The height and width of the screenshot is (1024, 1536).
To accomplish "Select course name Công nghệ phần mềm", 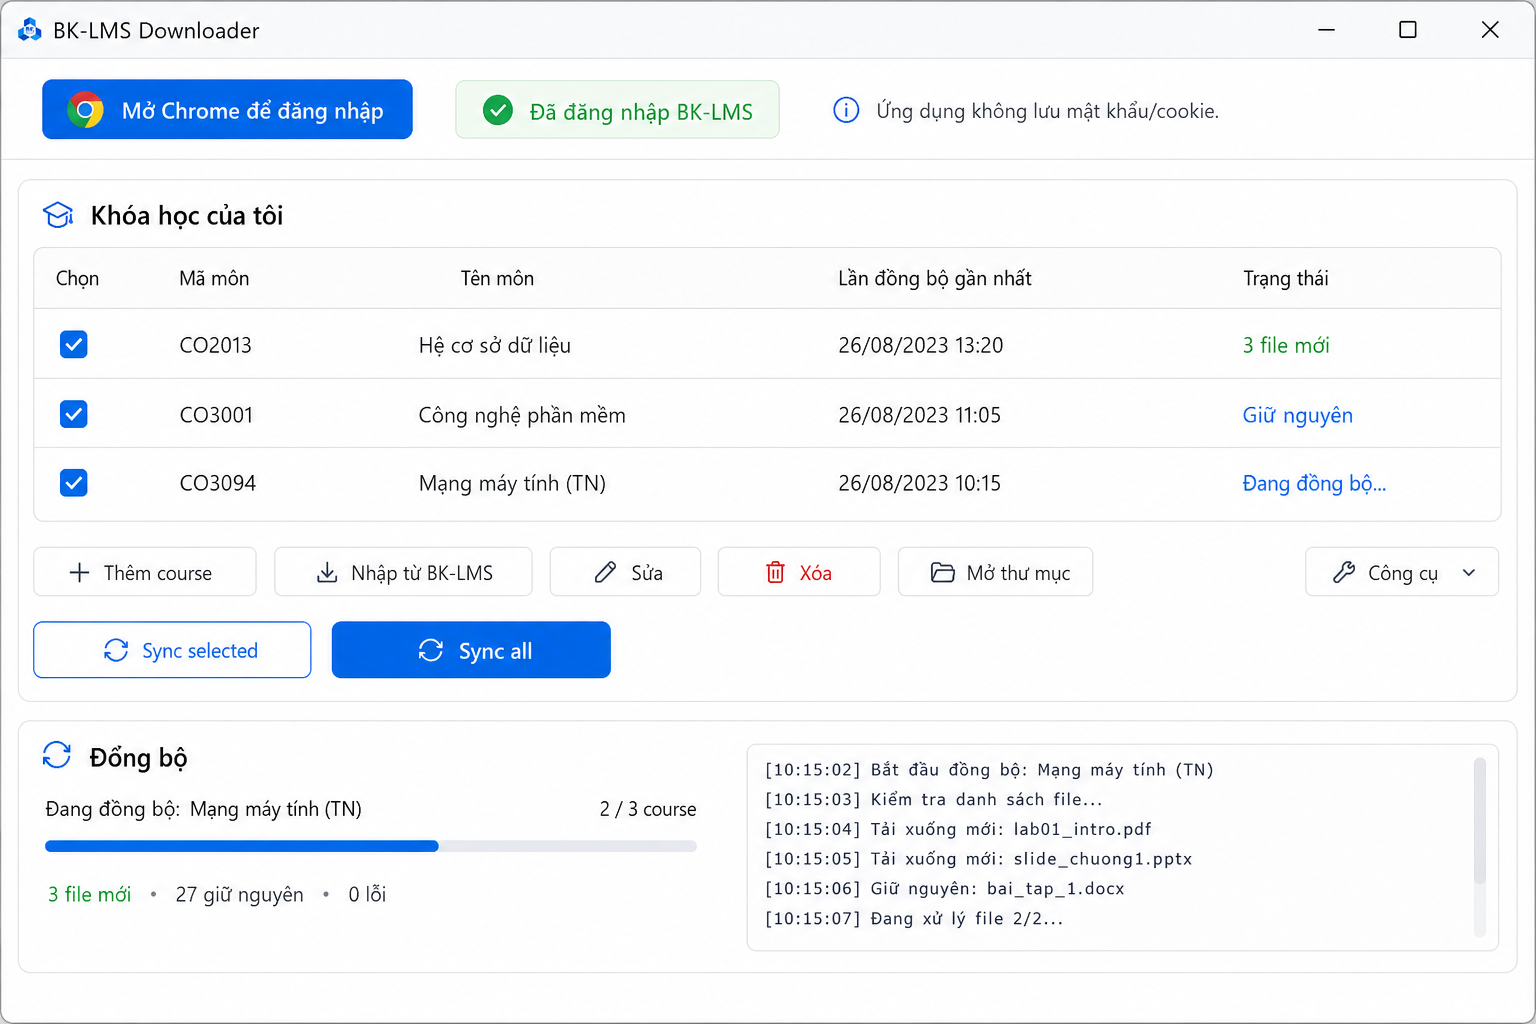I will [x=522, y=415].
